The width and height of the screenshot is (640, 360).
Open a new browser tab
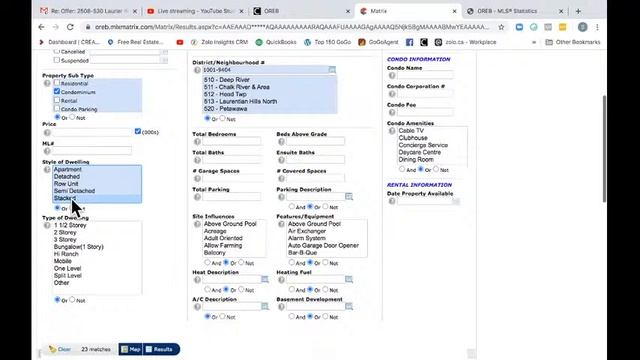pyautogui.click(x=578, y=11)
